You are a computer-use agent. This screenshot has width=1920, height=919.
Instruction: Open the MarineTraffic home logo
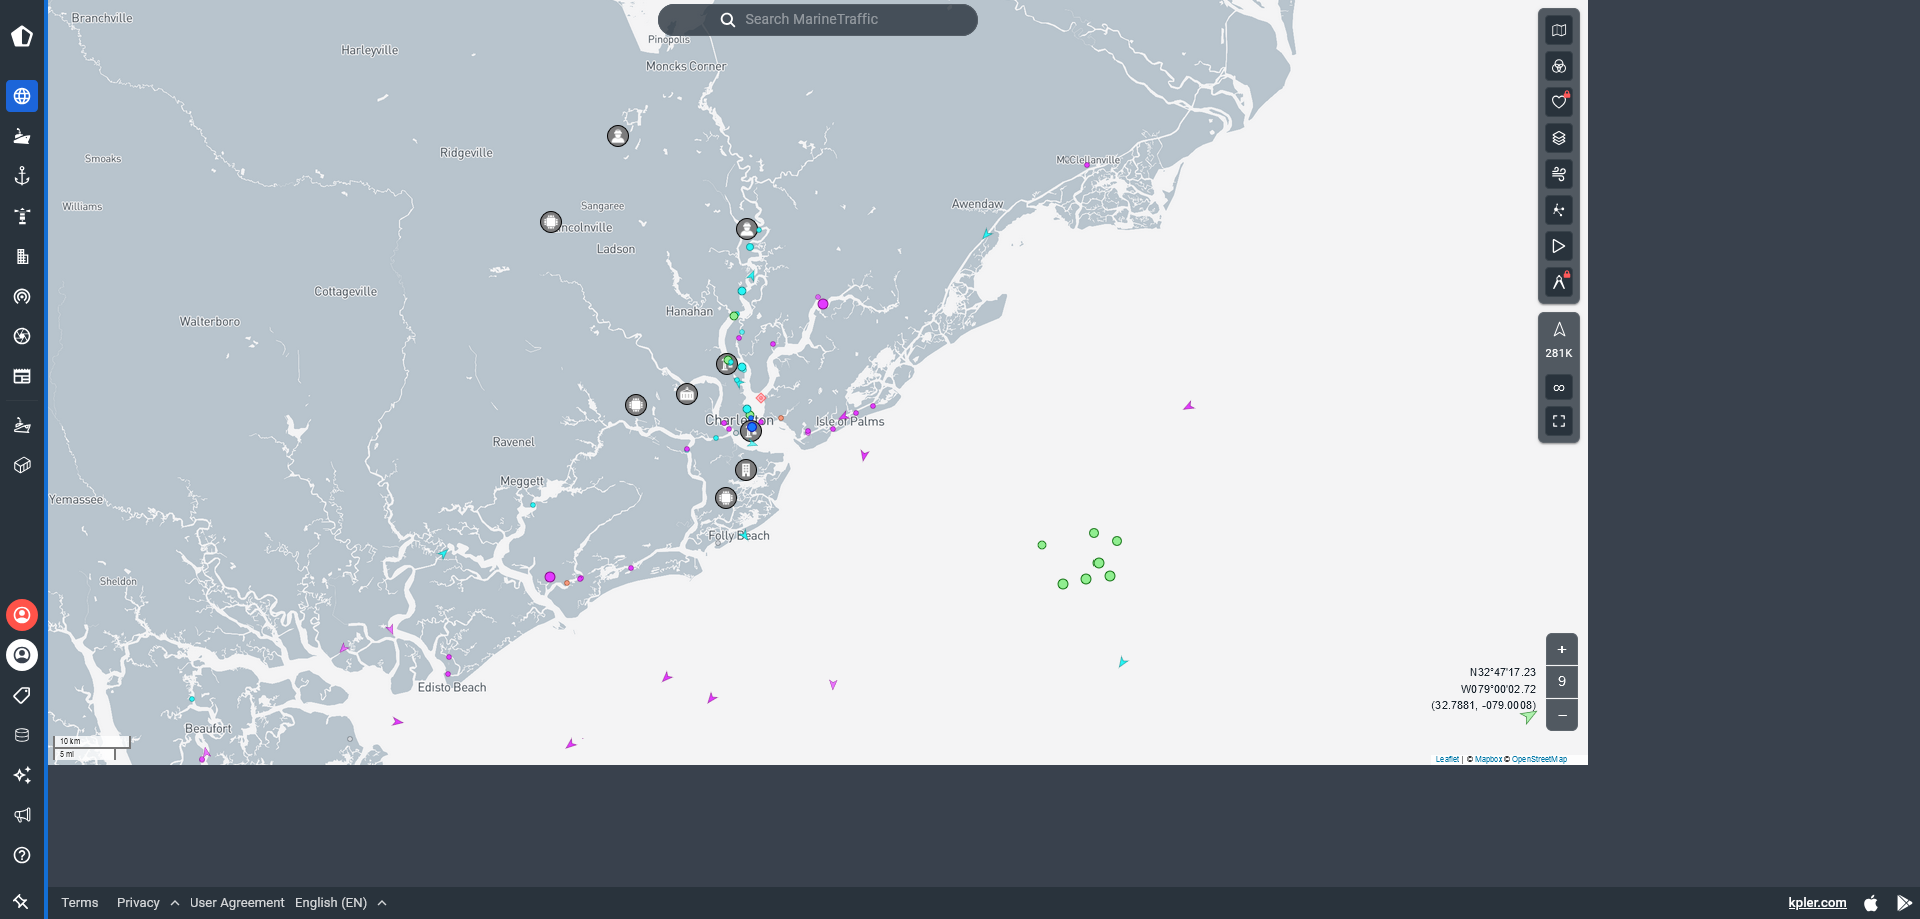coord(22,37)
